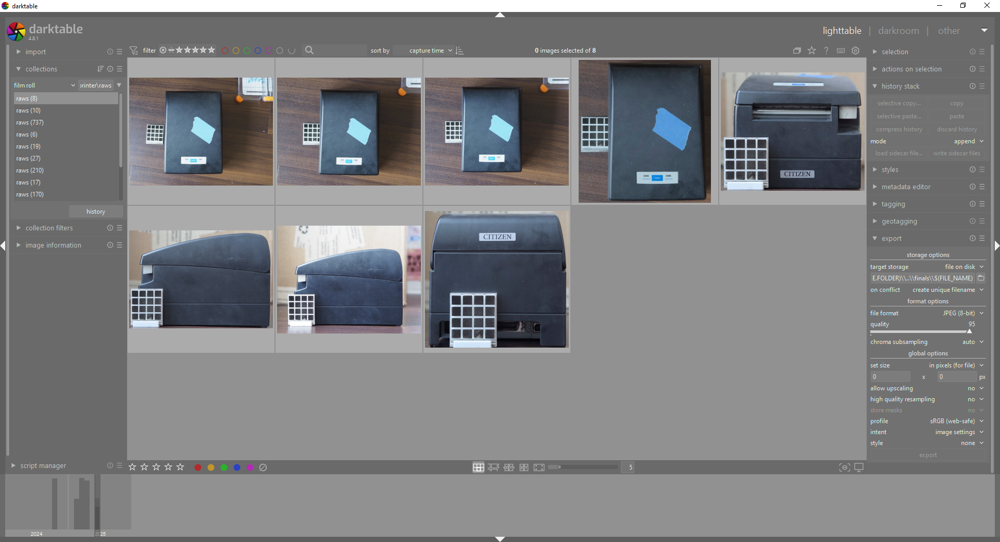The image size is (1000, 542).
Task: Open global preferences gear icon
Action: tap(855, 51)
